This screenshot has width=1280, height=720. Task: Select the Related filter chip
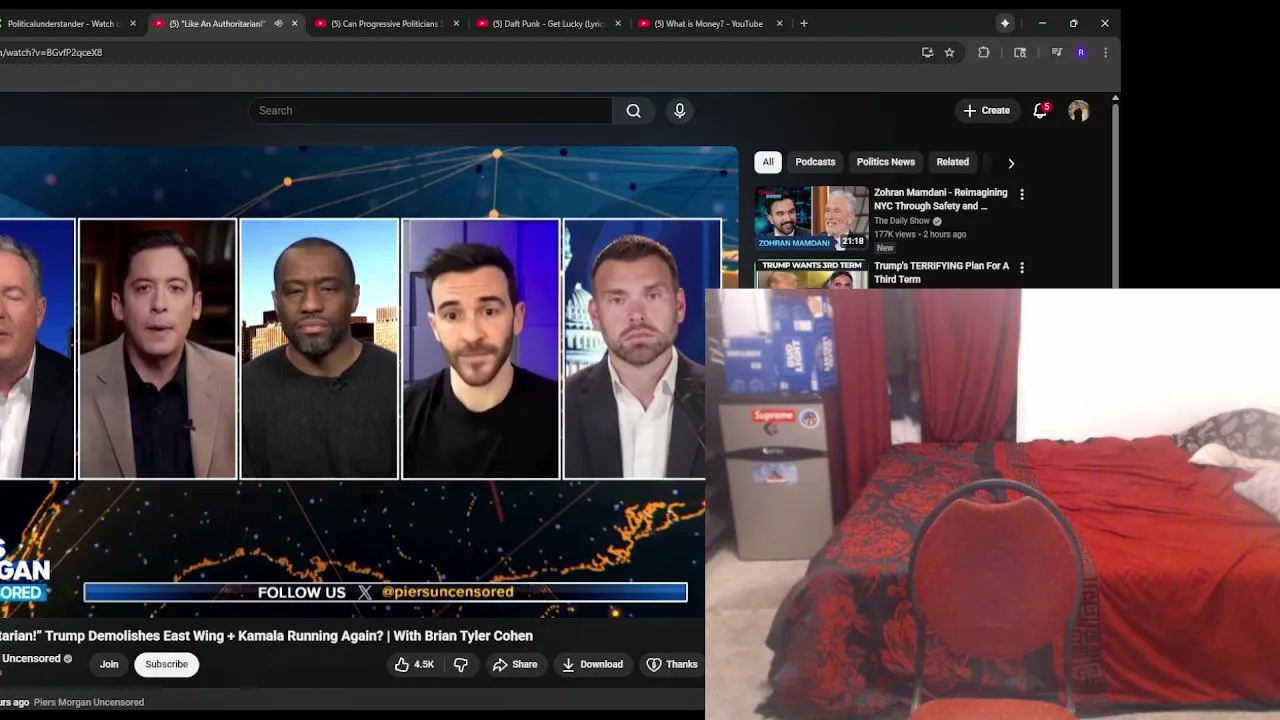tap(952, 162)
